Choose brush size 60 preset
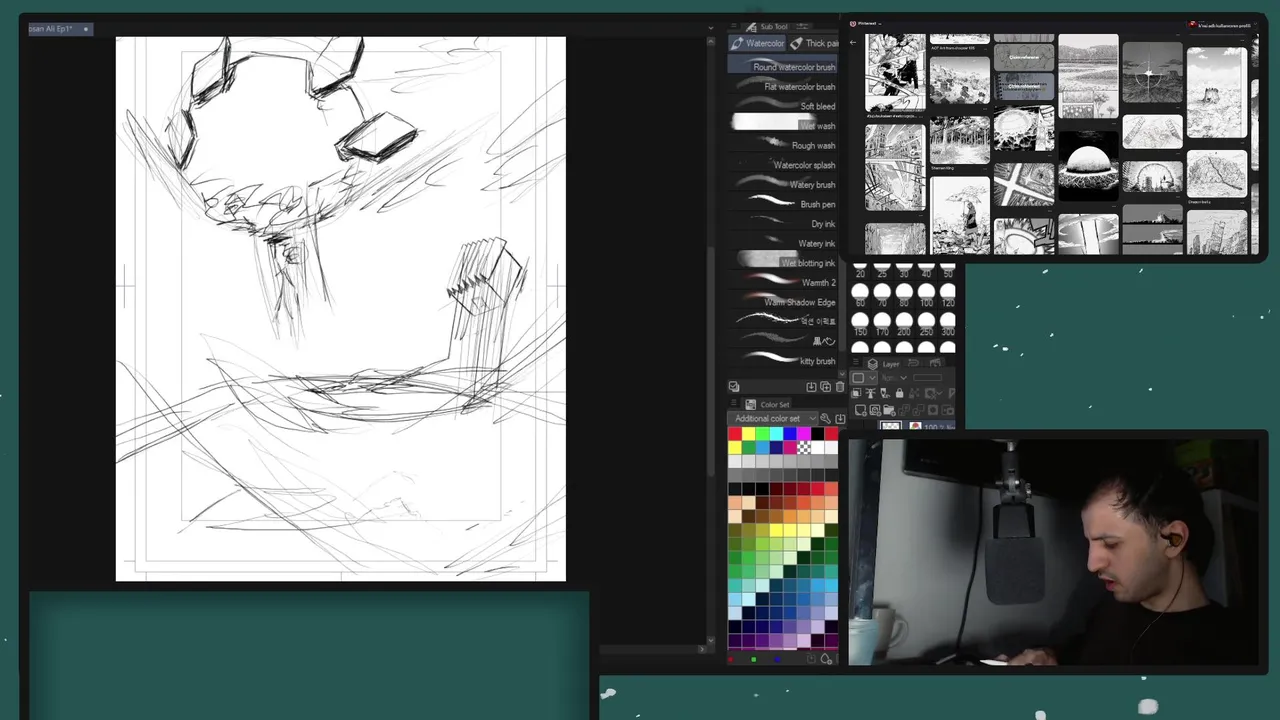Viewport: 1280px width, 720px height. (860, 292)
